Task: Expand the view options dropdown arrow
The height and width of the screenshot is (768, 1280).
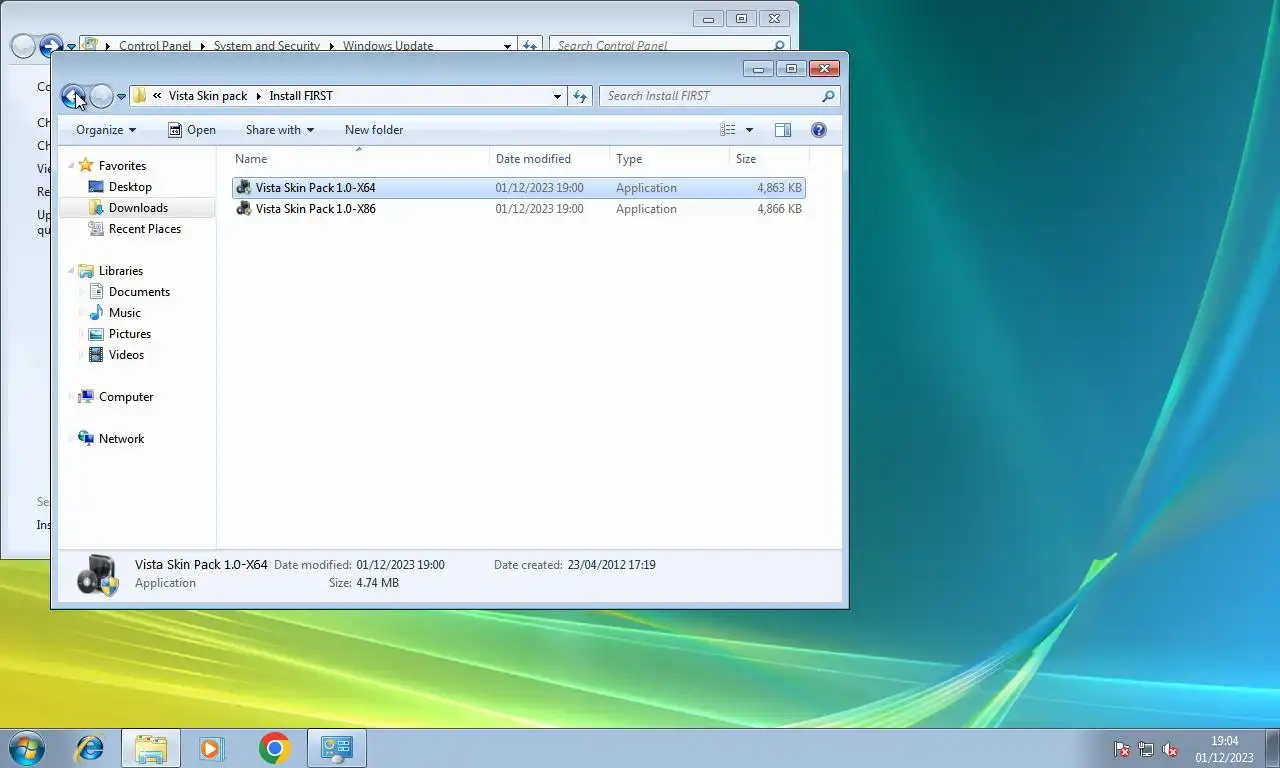Action: click(749, 130)
